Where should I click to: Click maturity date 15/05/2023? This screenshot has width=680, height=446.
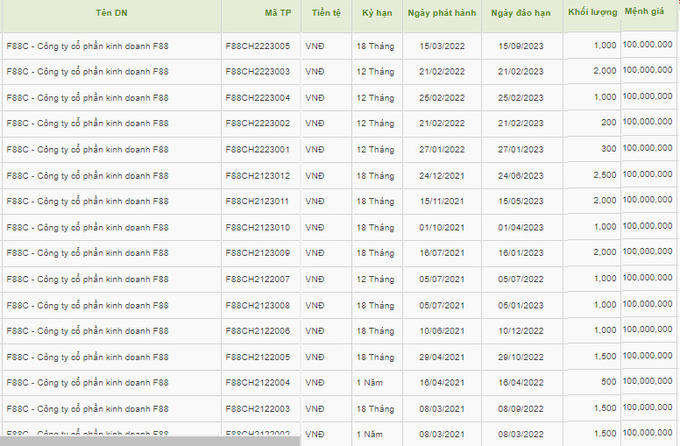tap(521, 201)
